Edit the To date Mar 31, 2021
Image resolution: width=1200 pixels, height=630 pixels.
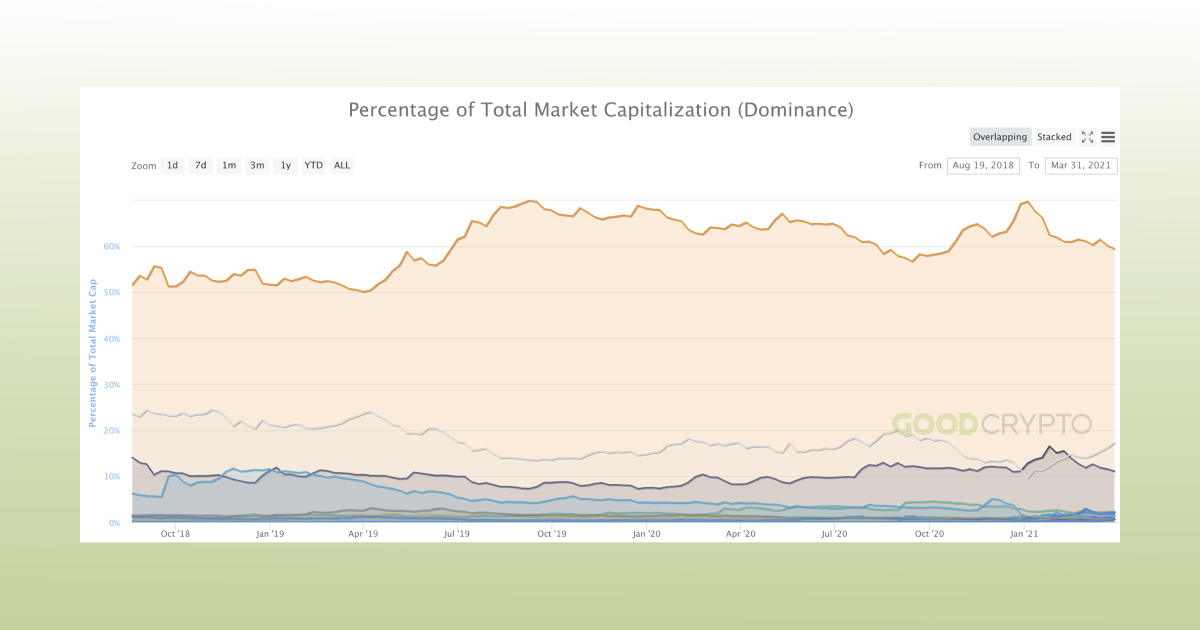(x=1081, y=165)
